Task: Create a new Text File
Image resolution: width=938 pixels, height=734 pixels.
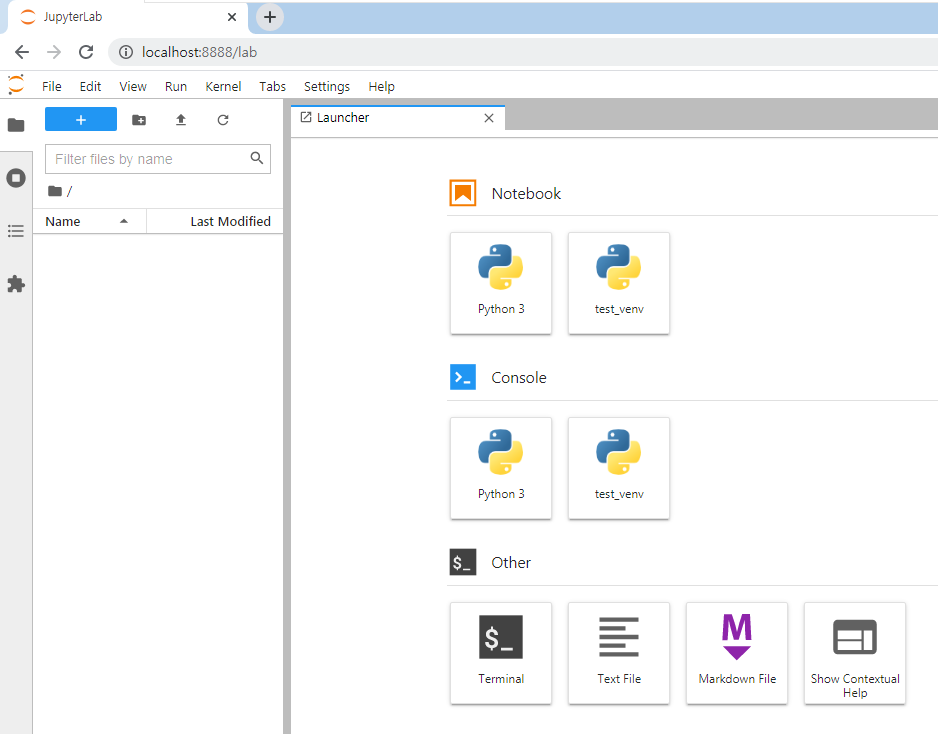Action: coord(619,653)
